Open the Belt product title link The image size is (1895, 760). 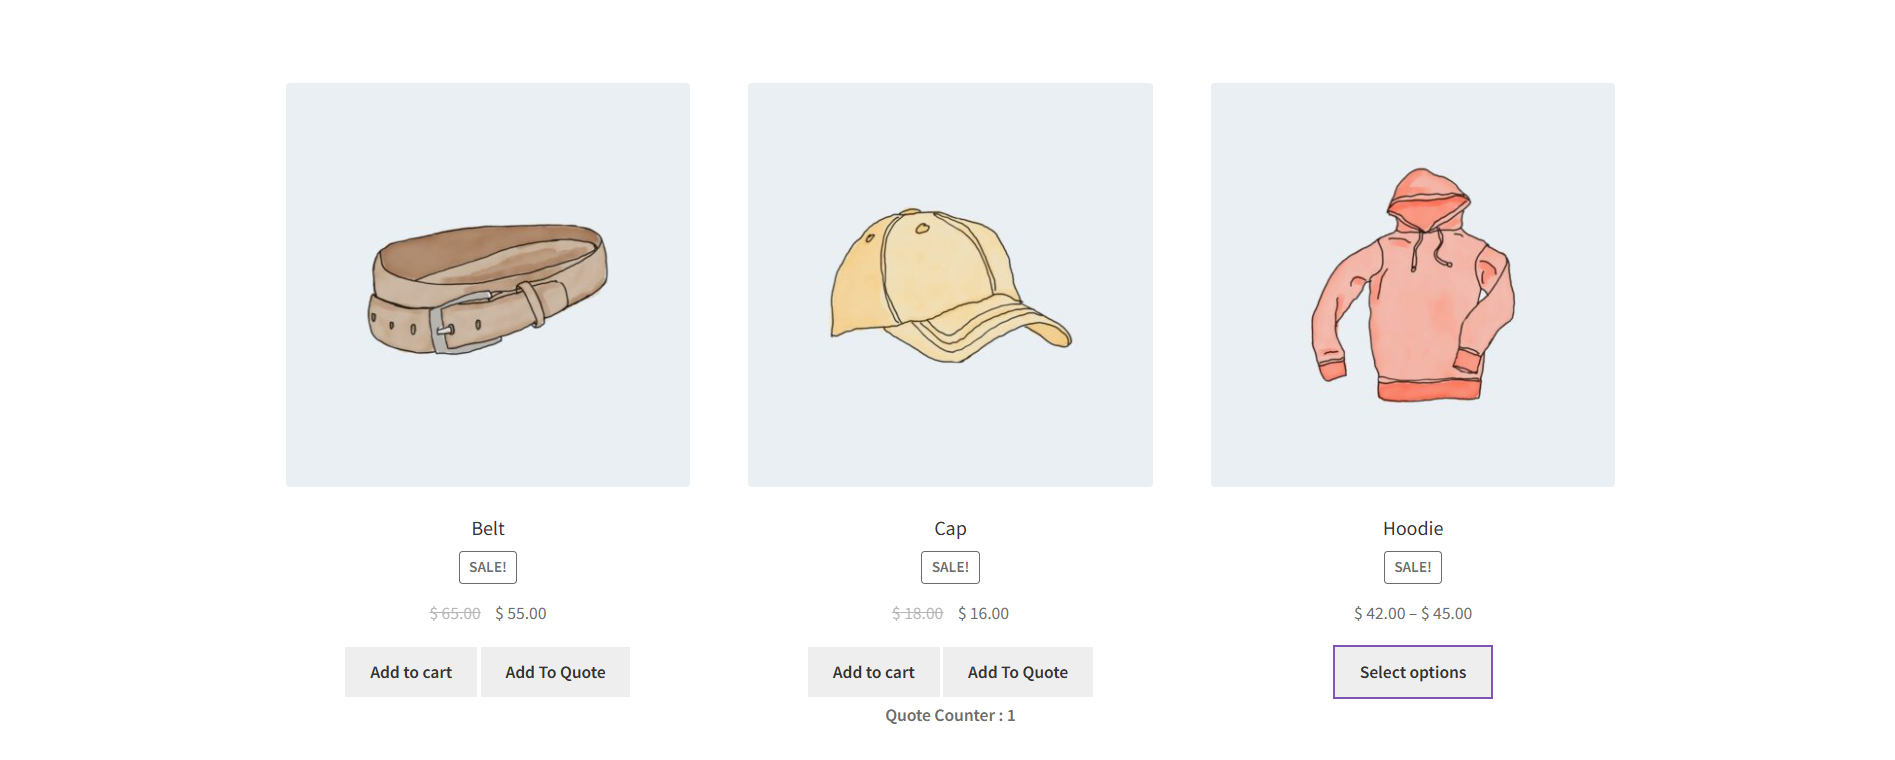click(488, 528)
